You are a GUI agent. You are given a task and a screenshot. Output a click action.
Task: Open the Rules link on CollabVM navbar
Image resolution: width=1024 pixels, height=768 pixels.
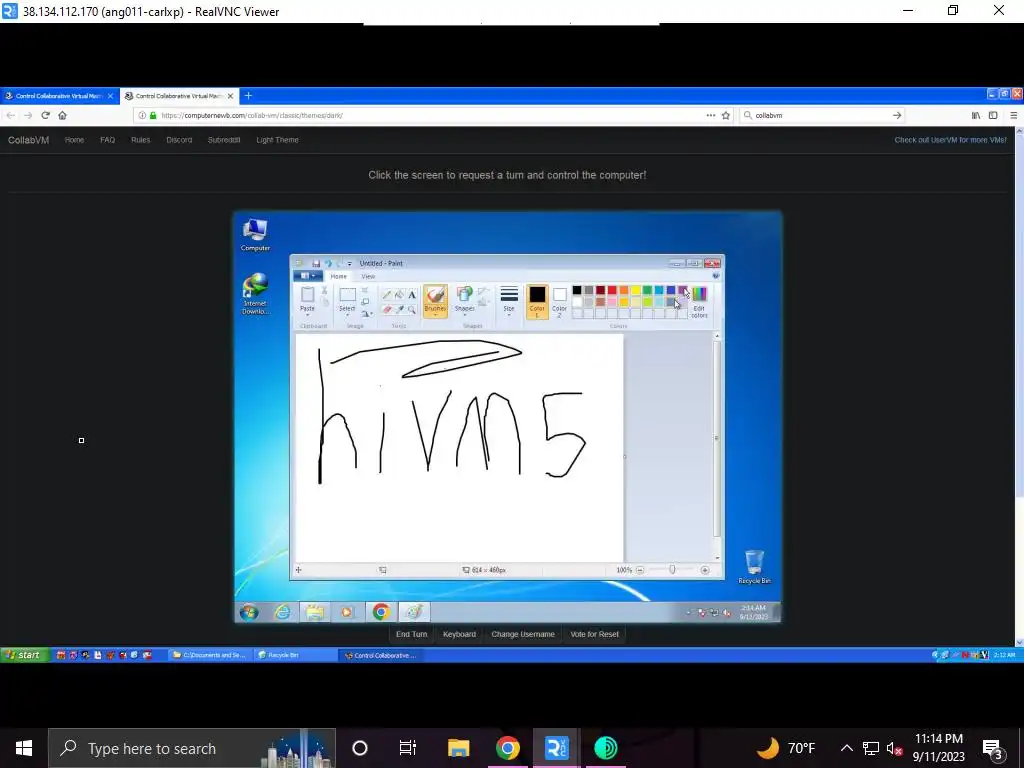pos(140,140)
